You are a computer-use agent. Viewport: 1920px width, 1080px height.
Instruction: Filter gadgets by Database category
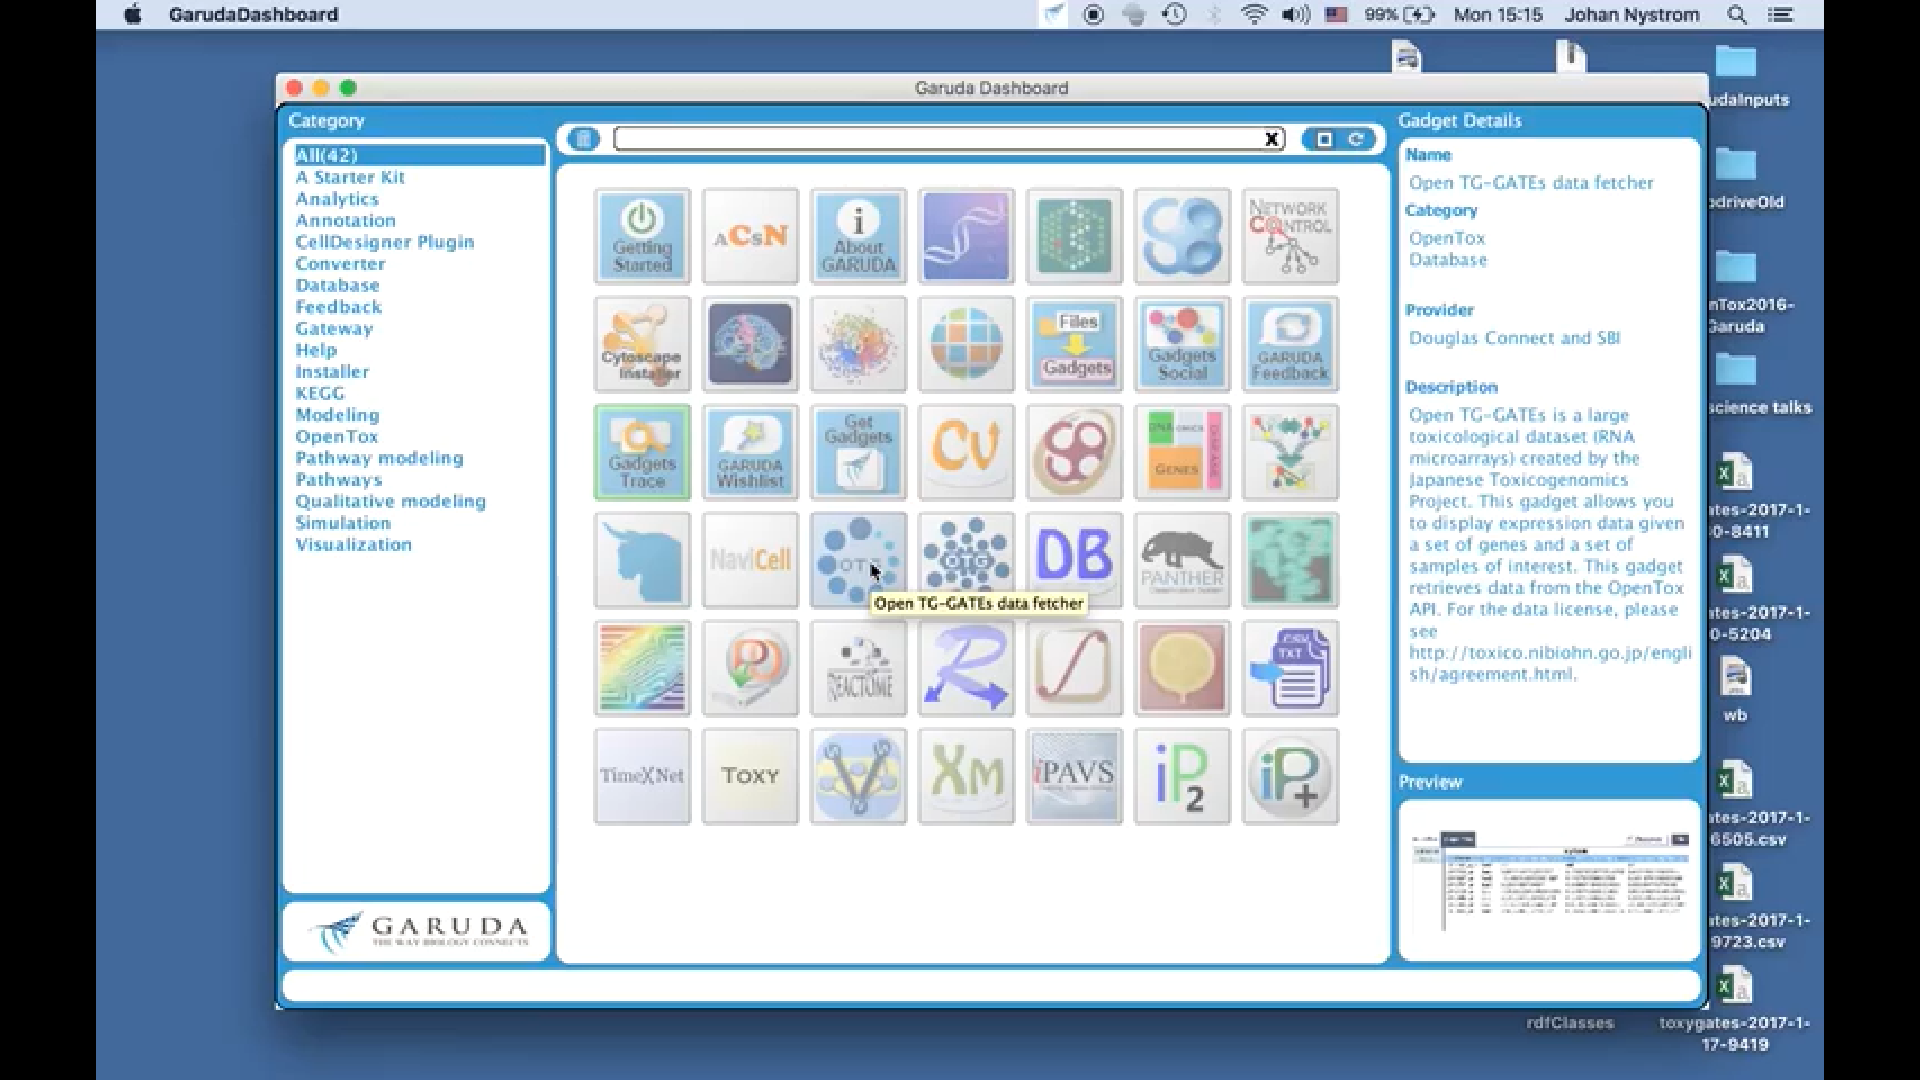337,285
